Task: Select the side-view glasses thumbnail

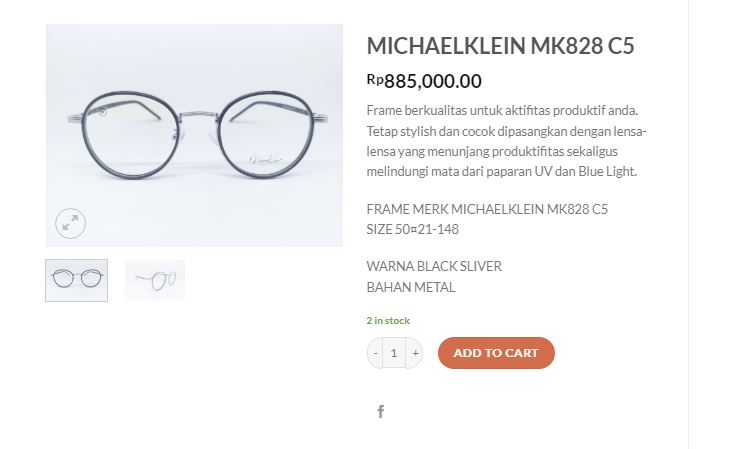Action: (155, 280)
